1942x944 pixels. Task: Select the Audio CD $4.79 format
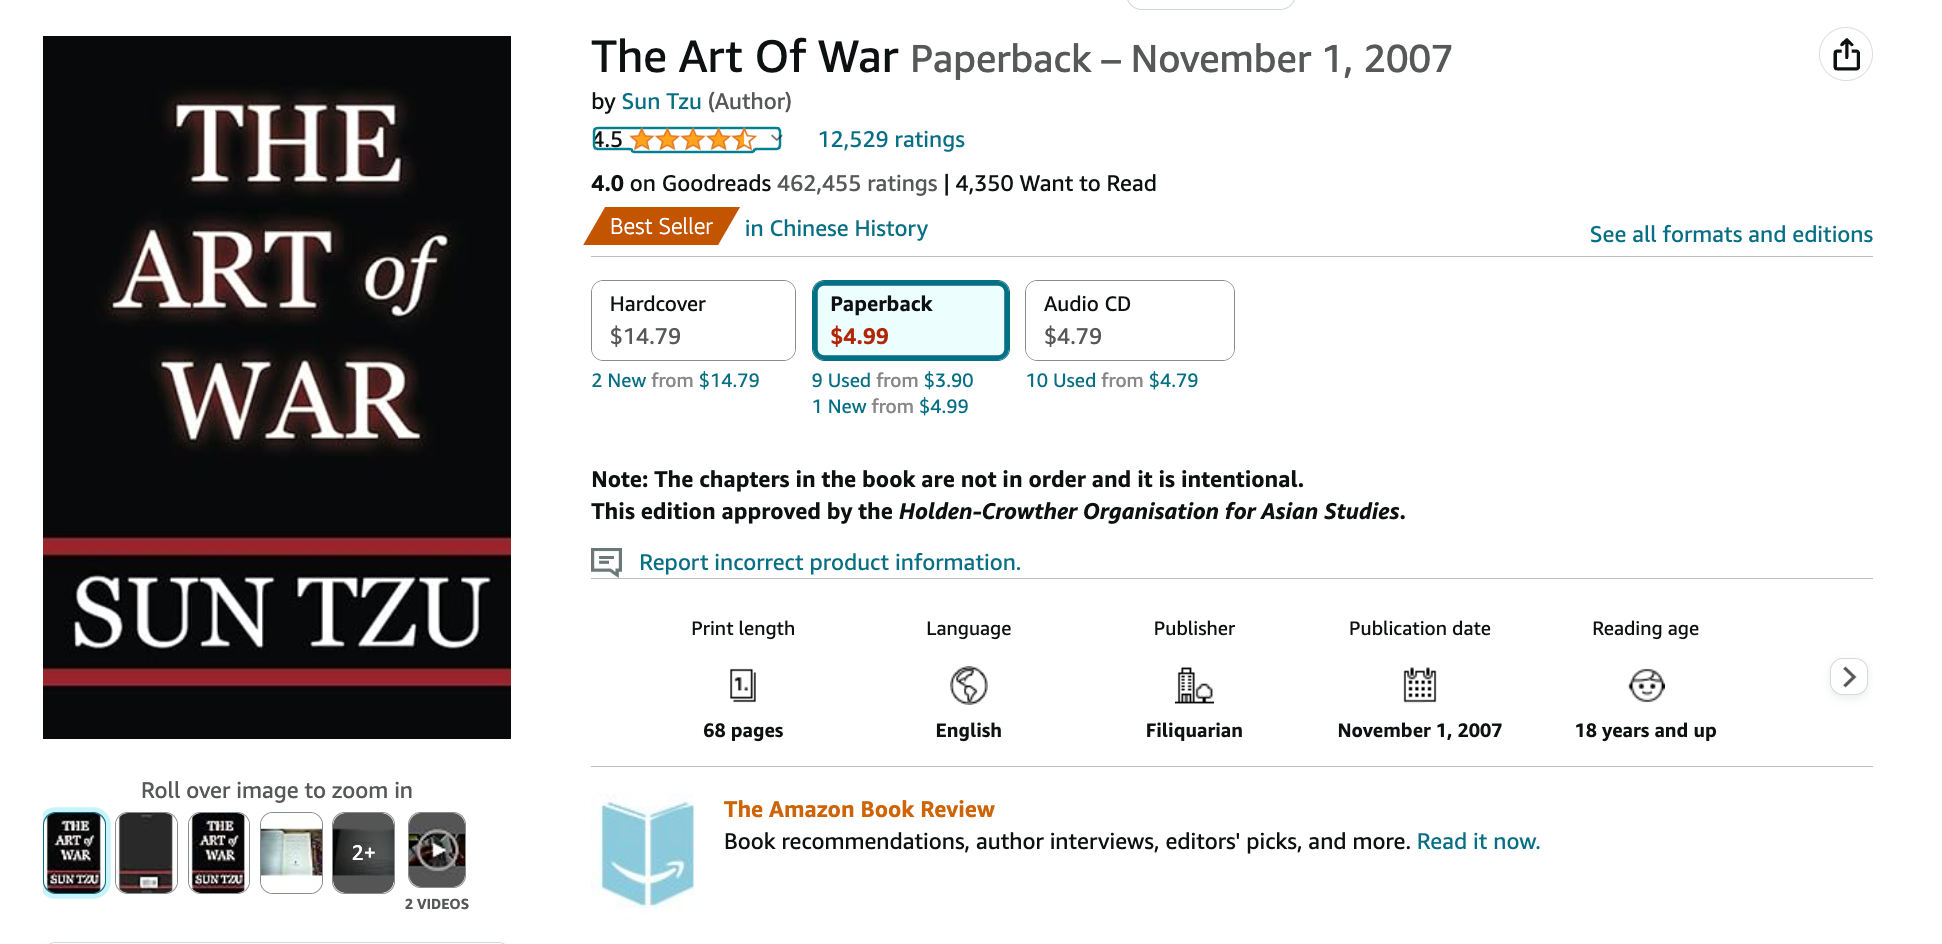[x=1129, y=320]
